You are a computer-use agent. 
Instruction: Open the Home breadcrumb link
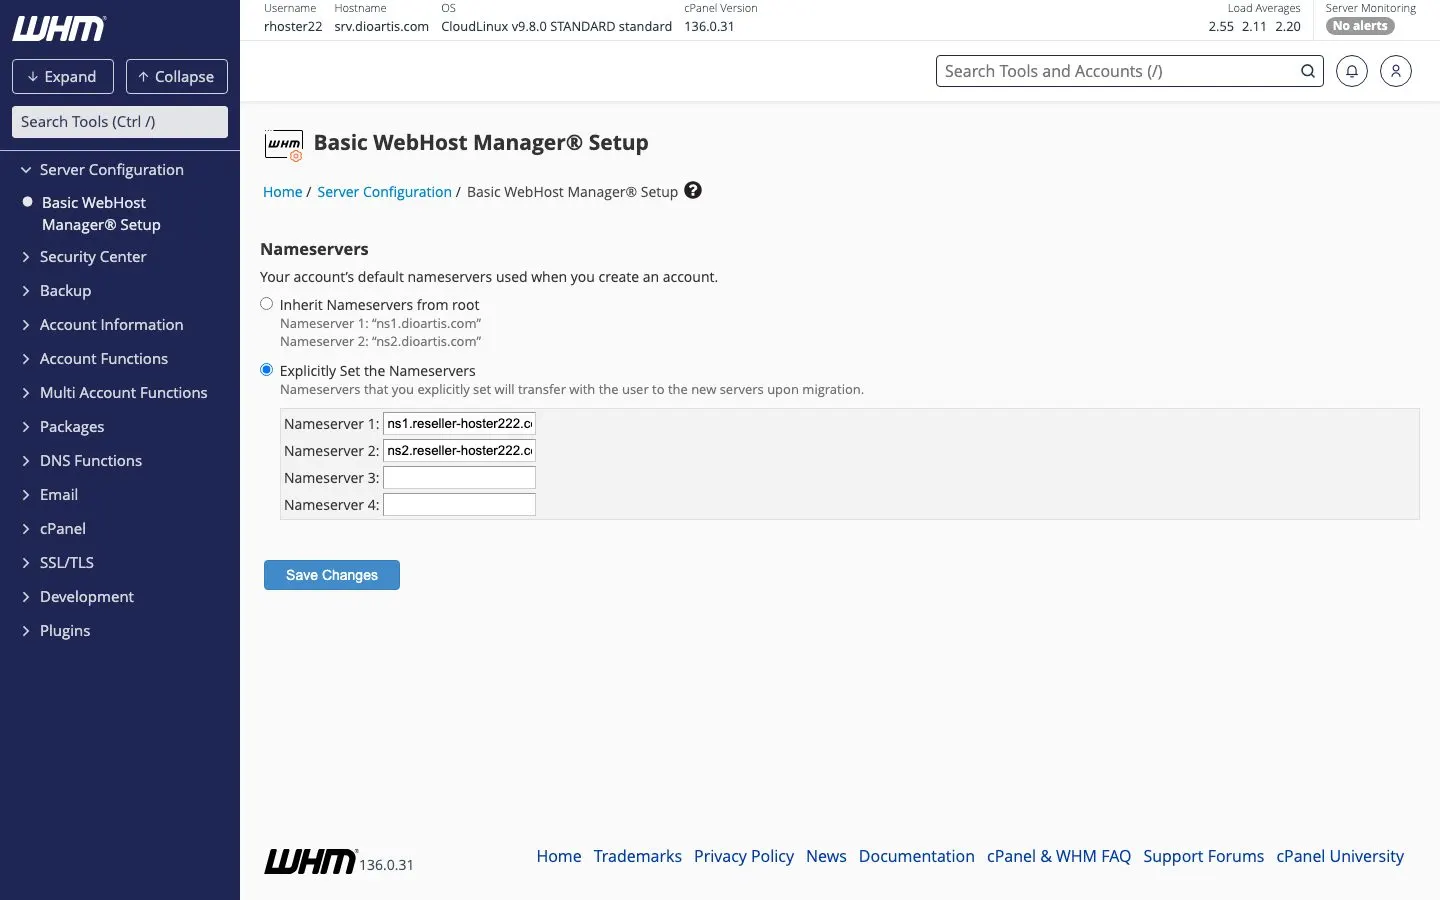click(x=282, y=192)
